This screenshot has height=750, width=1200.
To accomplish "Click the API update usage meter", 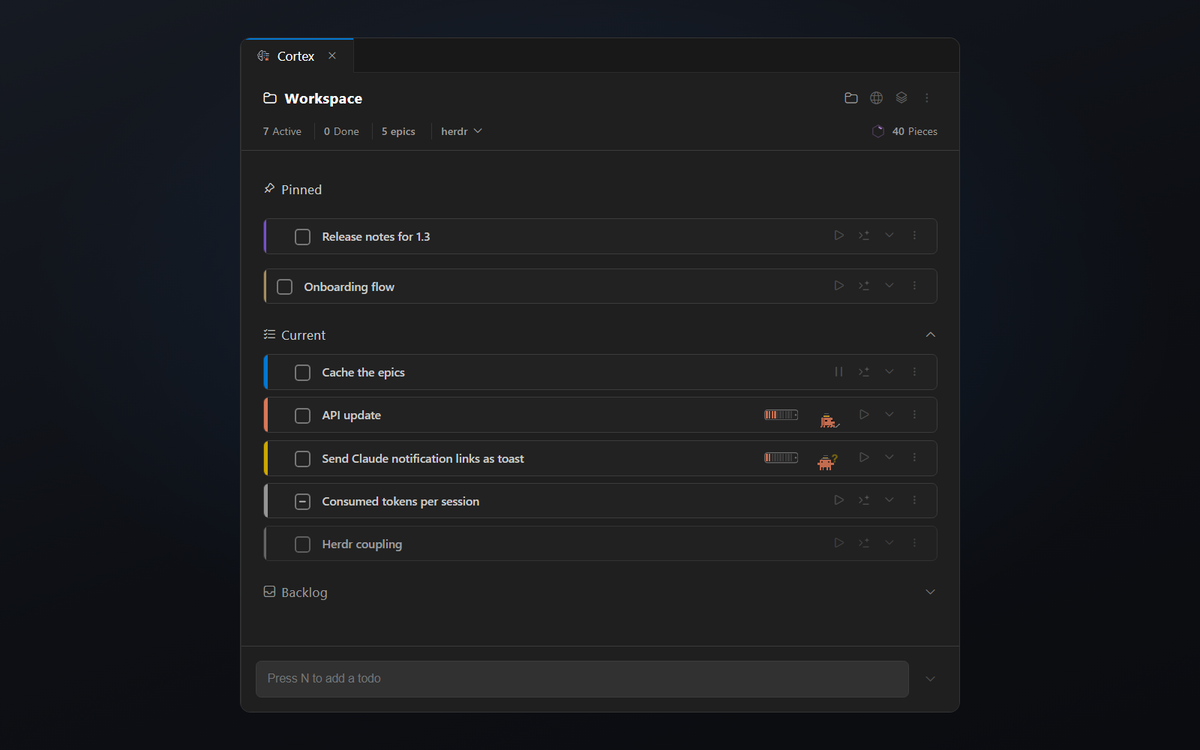I will coord(781,414).
